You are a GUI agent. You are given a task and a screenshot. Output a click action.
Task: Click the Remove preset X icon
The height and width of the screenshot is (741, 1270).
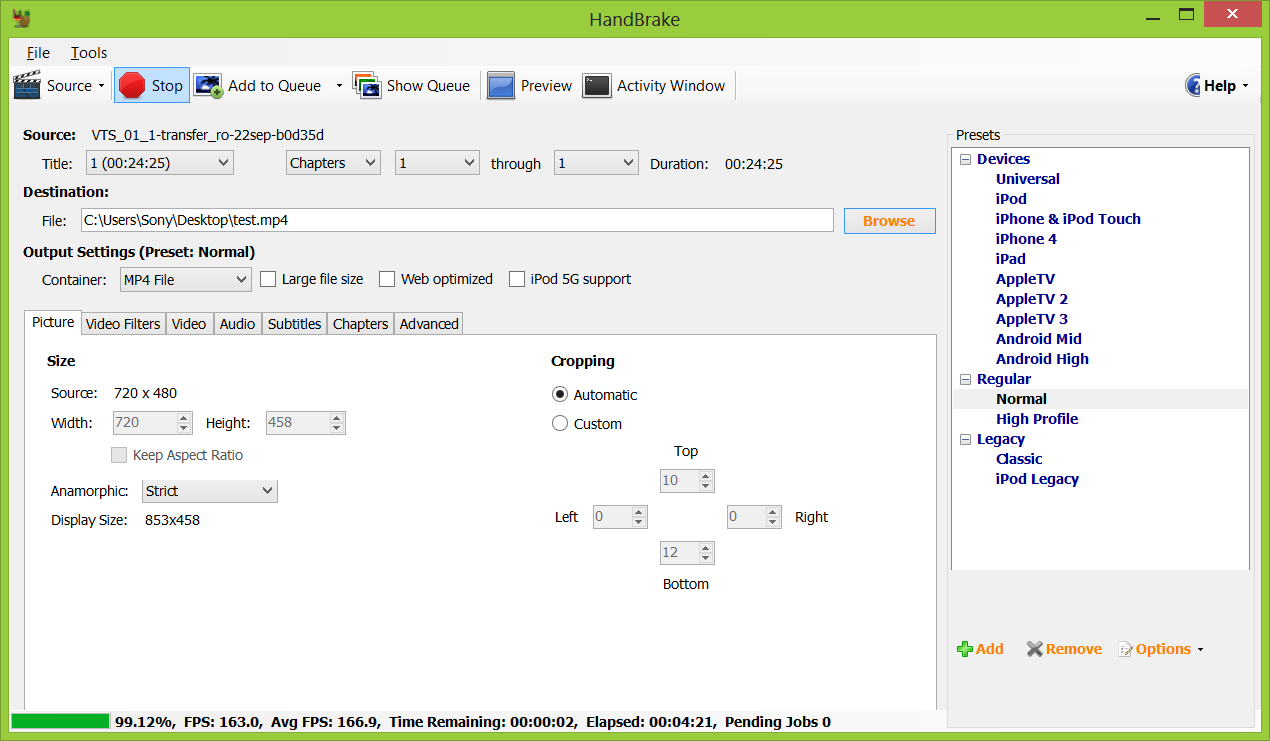point(1035,649)
